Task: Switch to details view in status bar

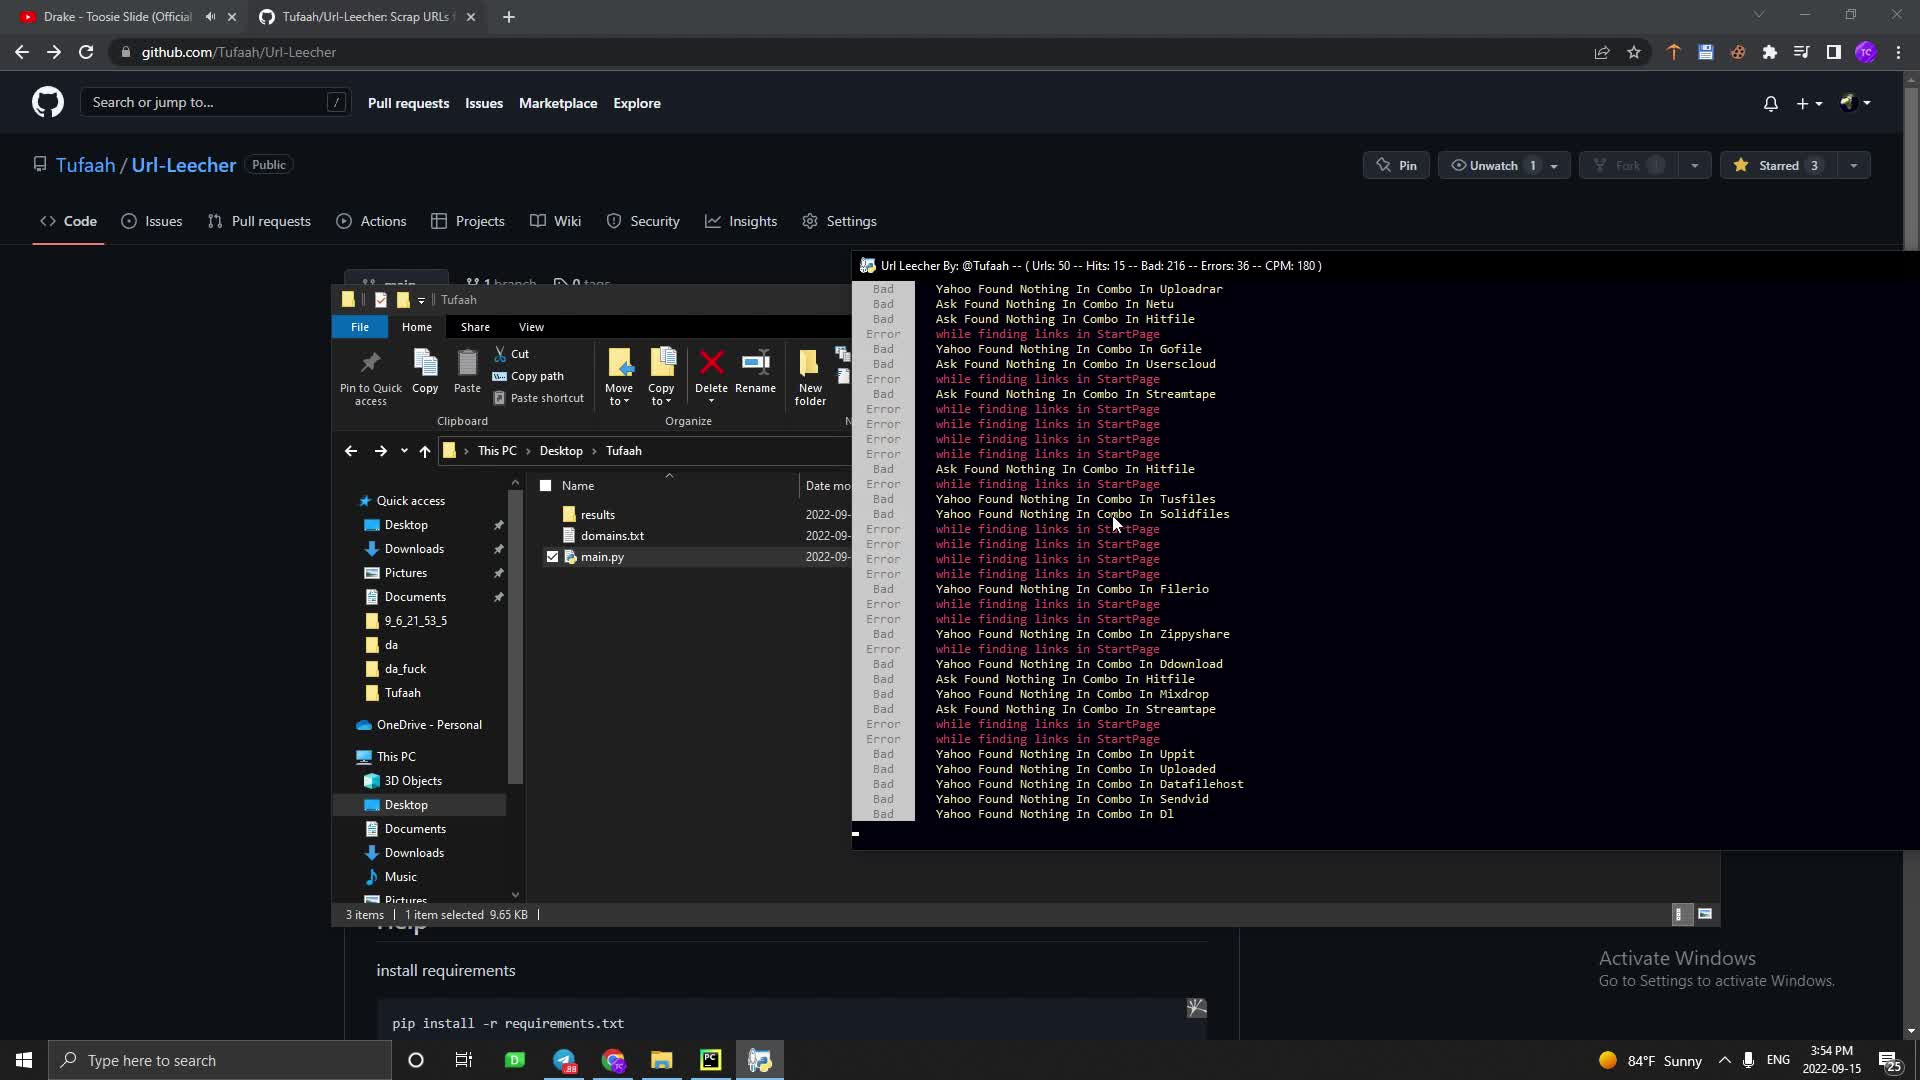Action: (x=1683, y=914)
